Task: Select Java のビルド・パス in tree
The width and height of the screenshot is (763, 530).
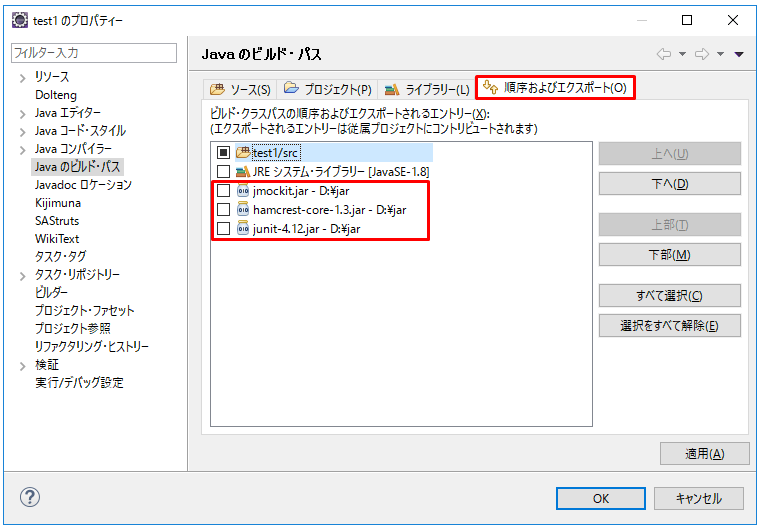Action: 77,167
